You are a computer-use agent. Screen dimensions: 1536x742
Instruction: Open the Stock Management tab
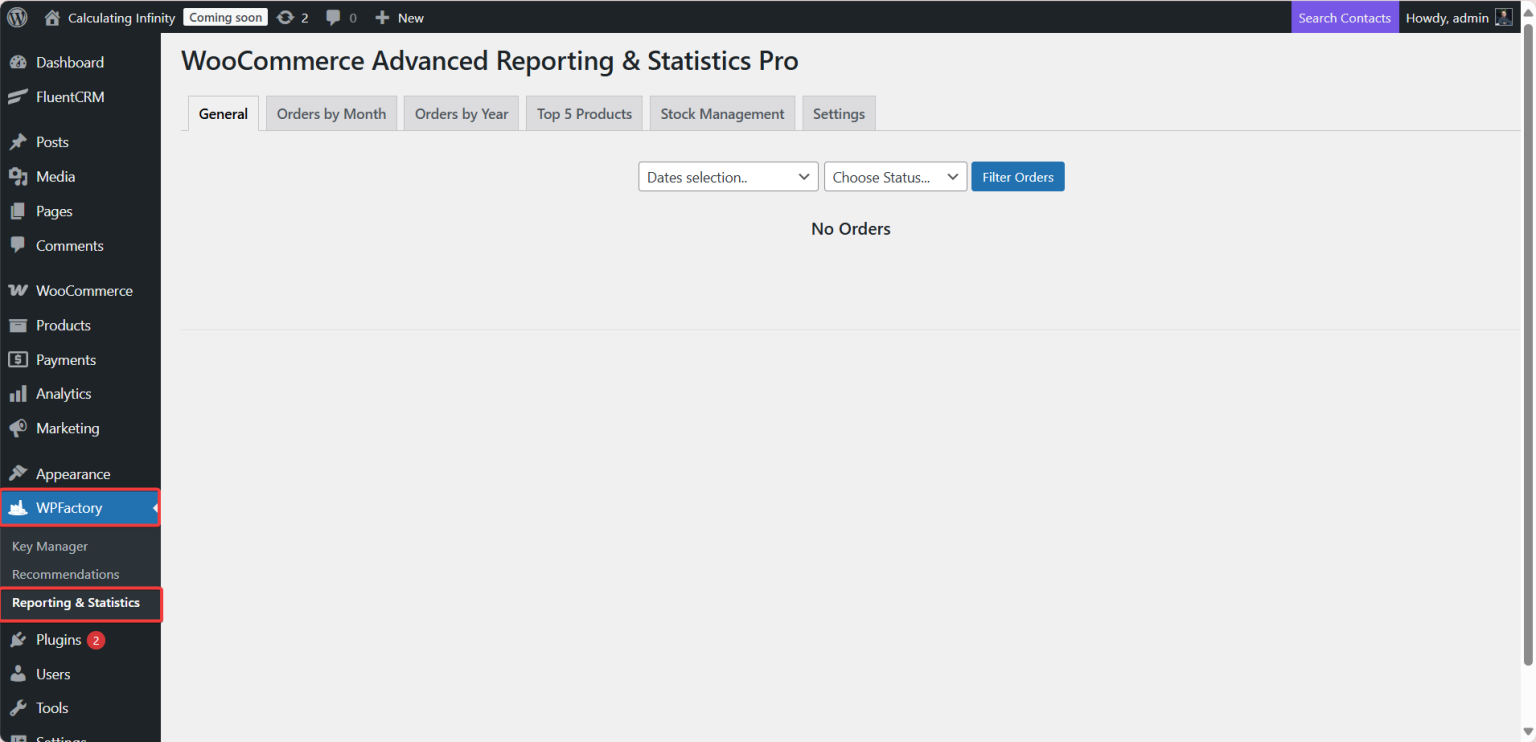tap(722, 113)
